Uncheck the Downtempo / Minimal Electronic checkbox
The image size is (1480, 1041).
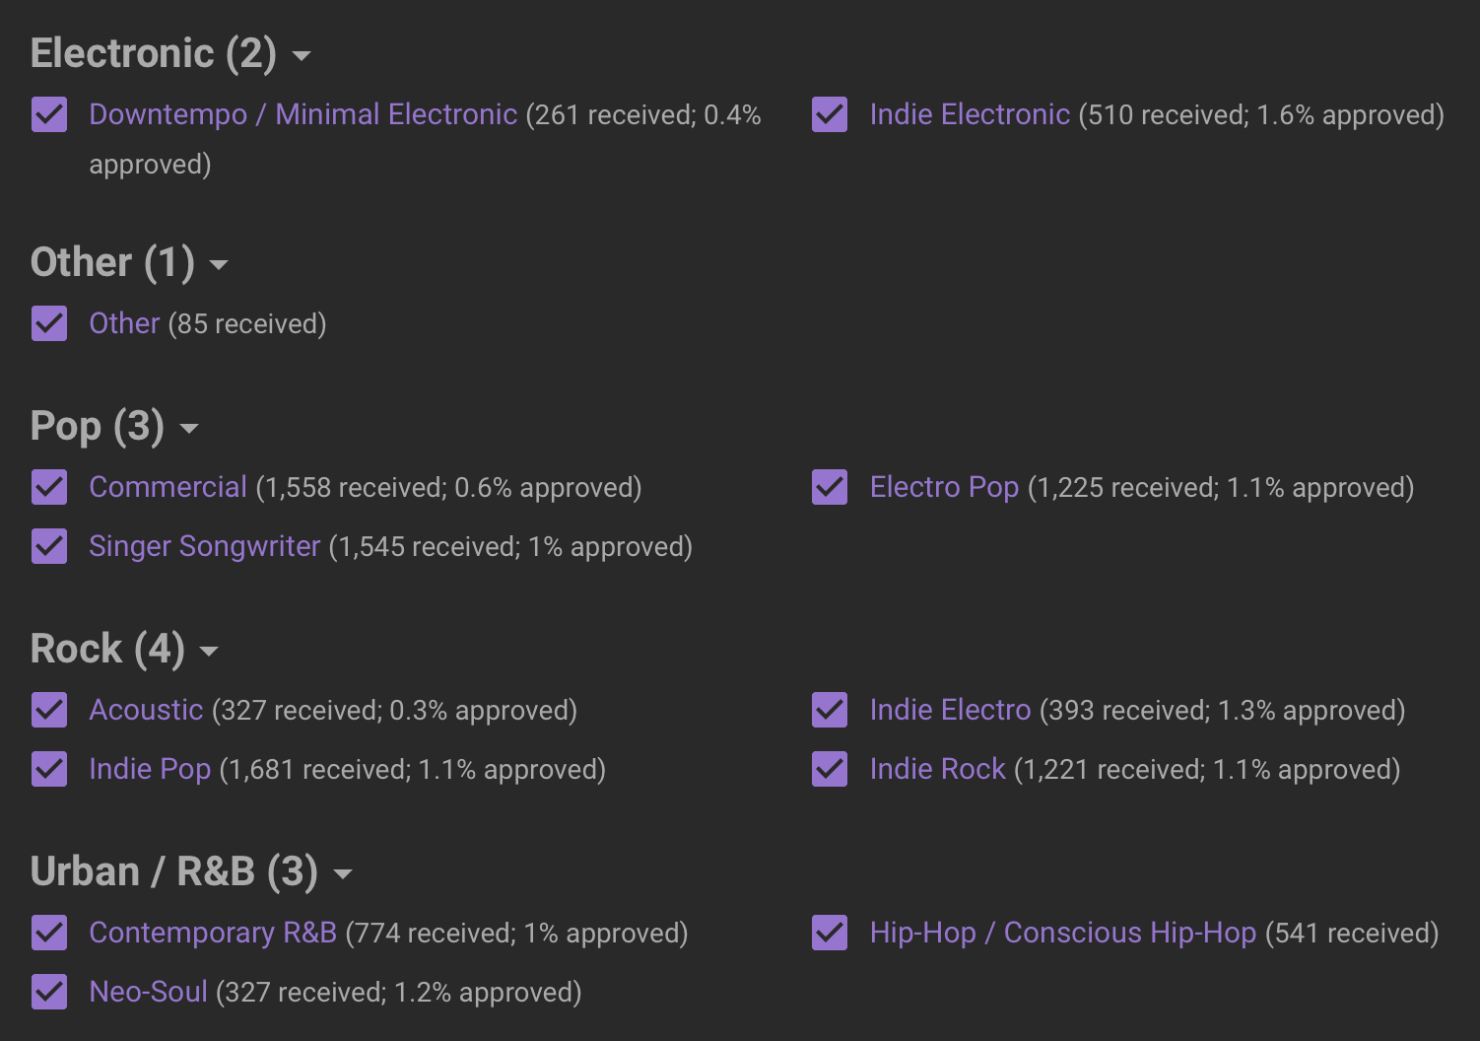click(49, 115)
